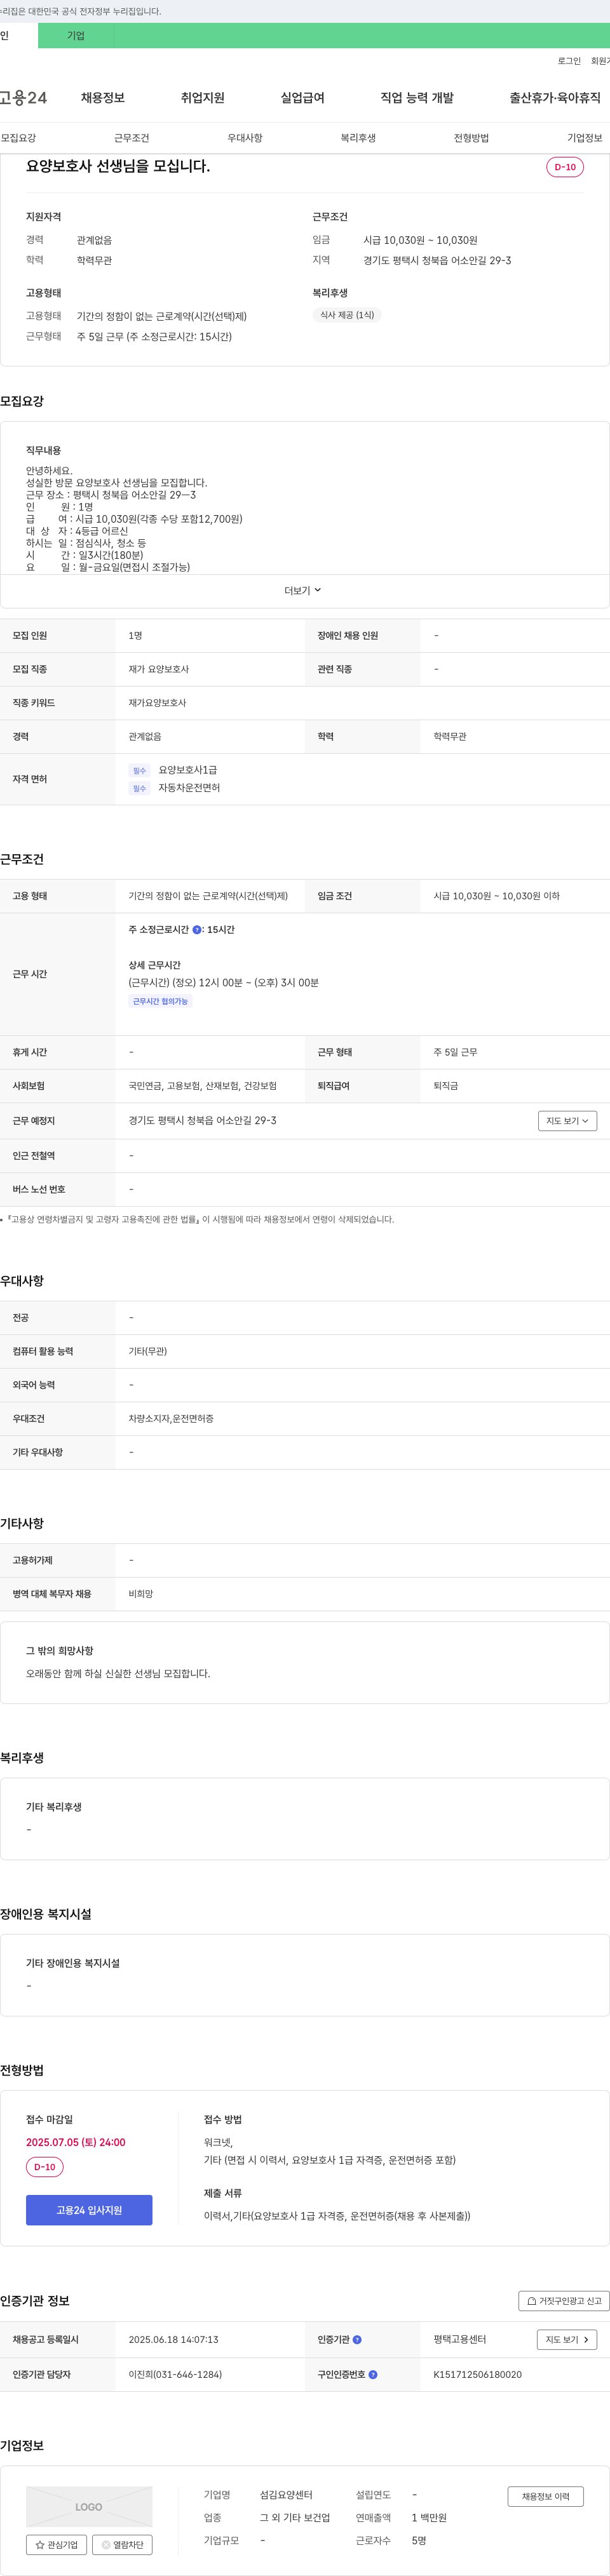610x2576 pixels.
Task: Apply with 고용24 입사지원 button
Action: [89, 2210]
